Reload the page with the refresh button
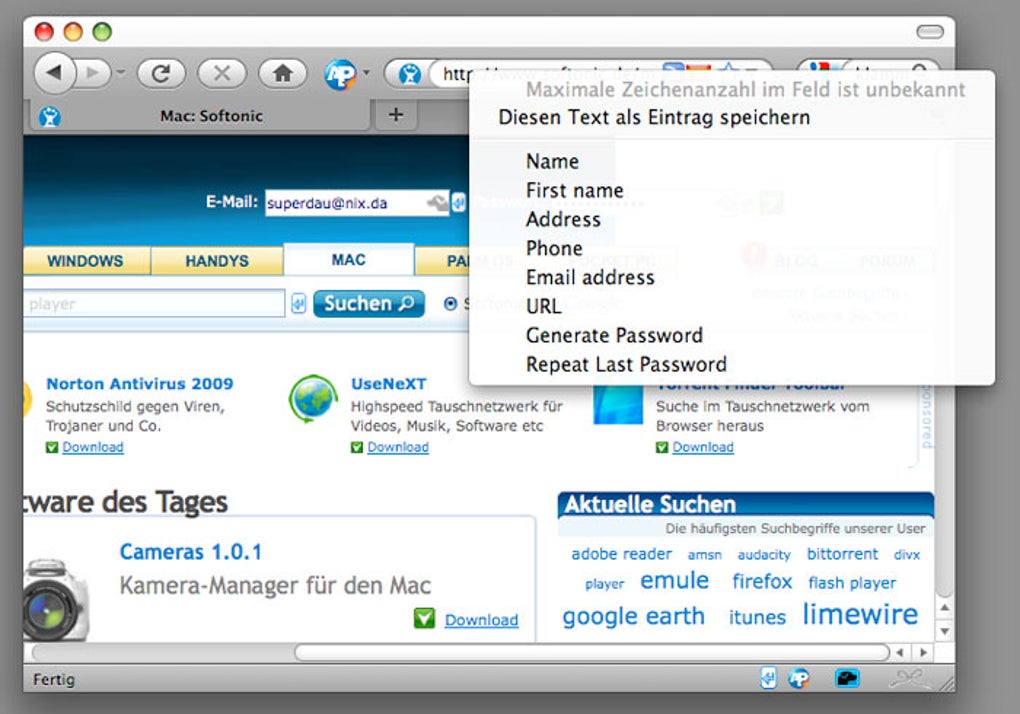 coord(161,73)
